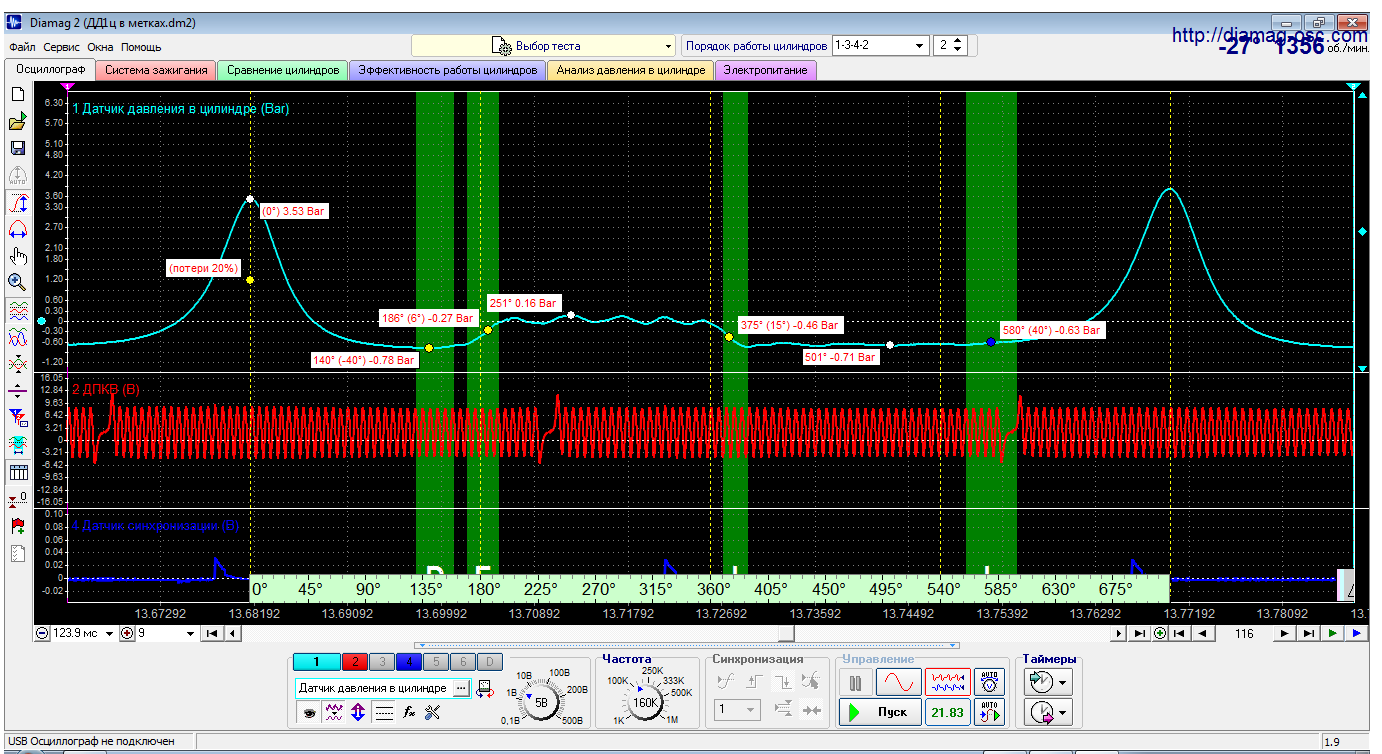Click the 160K frequency knob
1382x754 pixels.
[x=646, y=702]
